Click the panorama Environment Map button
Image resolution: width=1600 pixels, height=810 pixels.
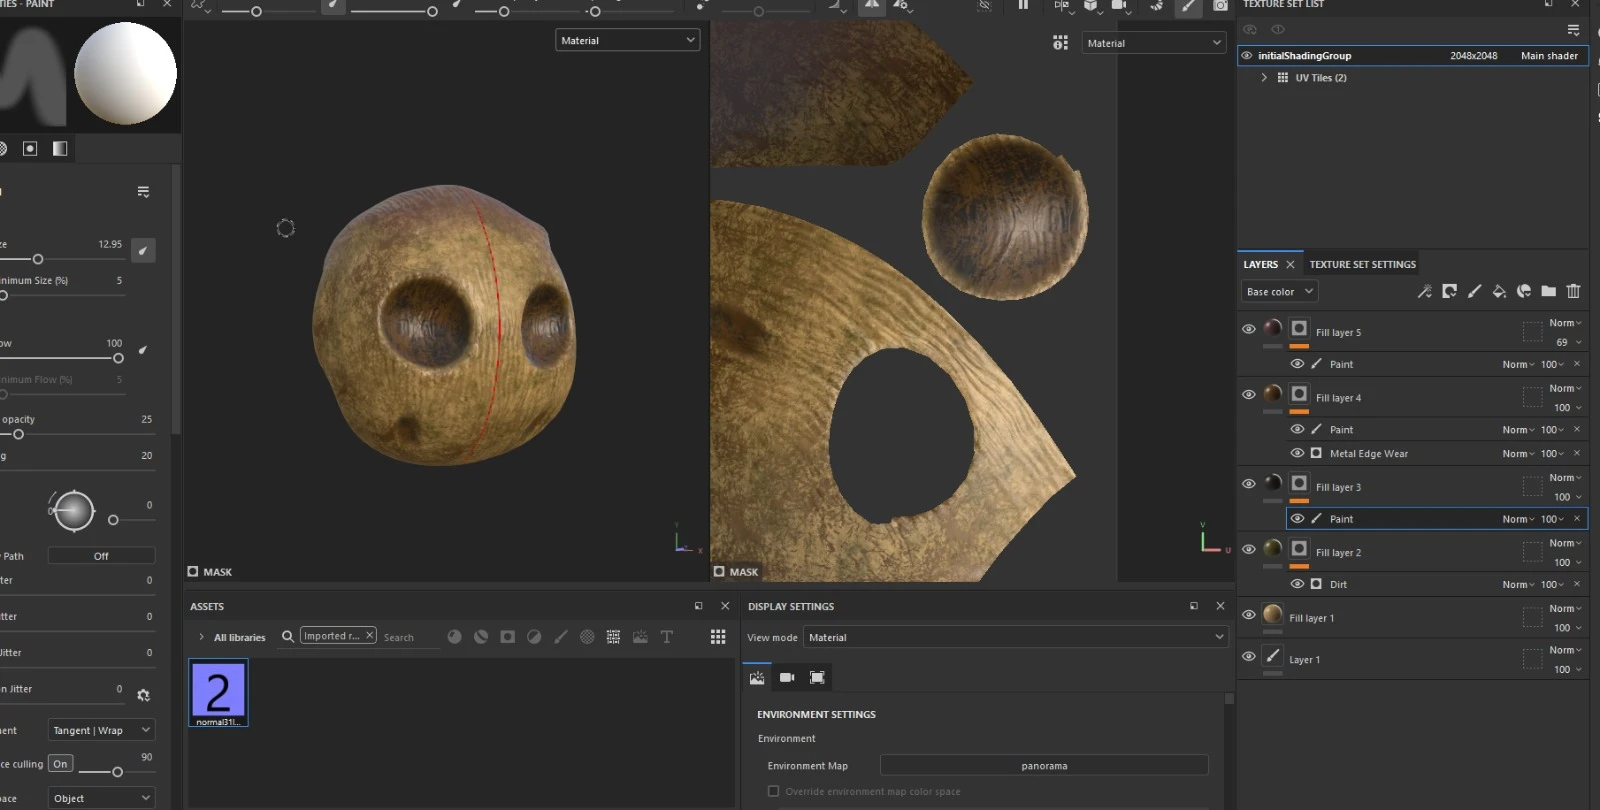coord(1044,766)
